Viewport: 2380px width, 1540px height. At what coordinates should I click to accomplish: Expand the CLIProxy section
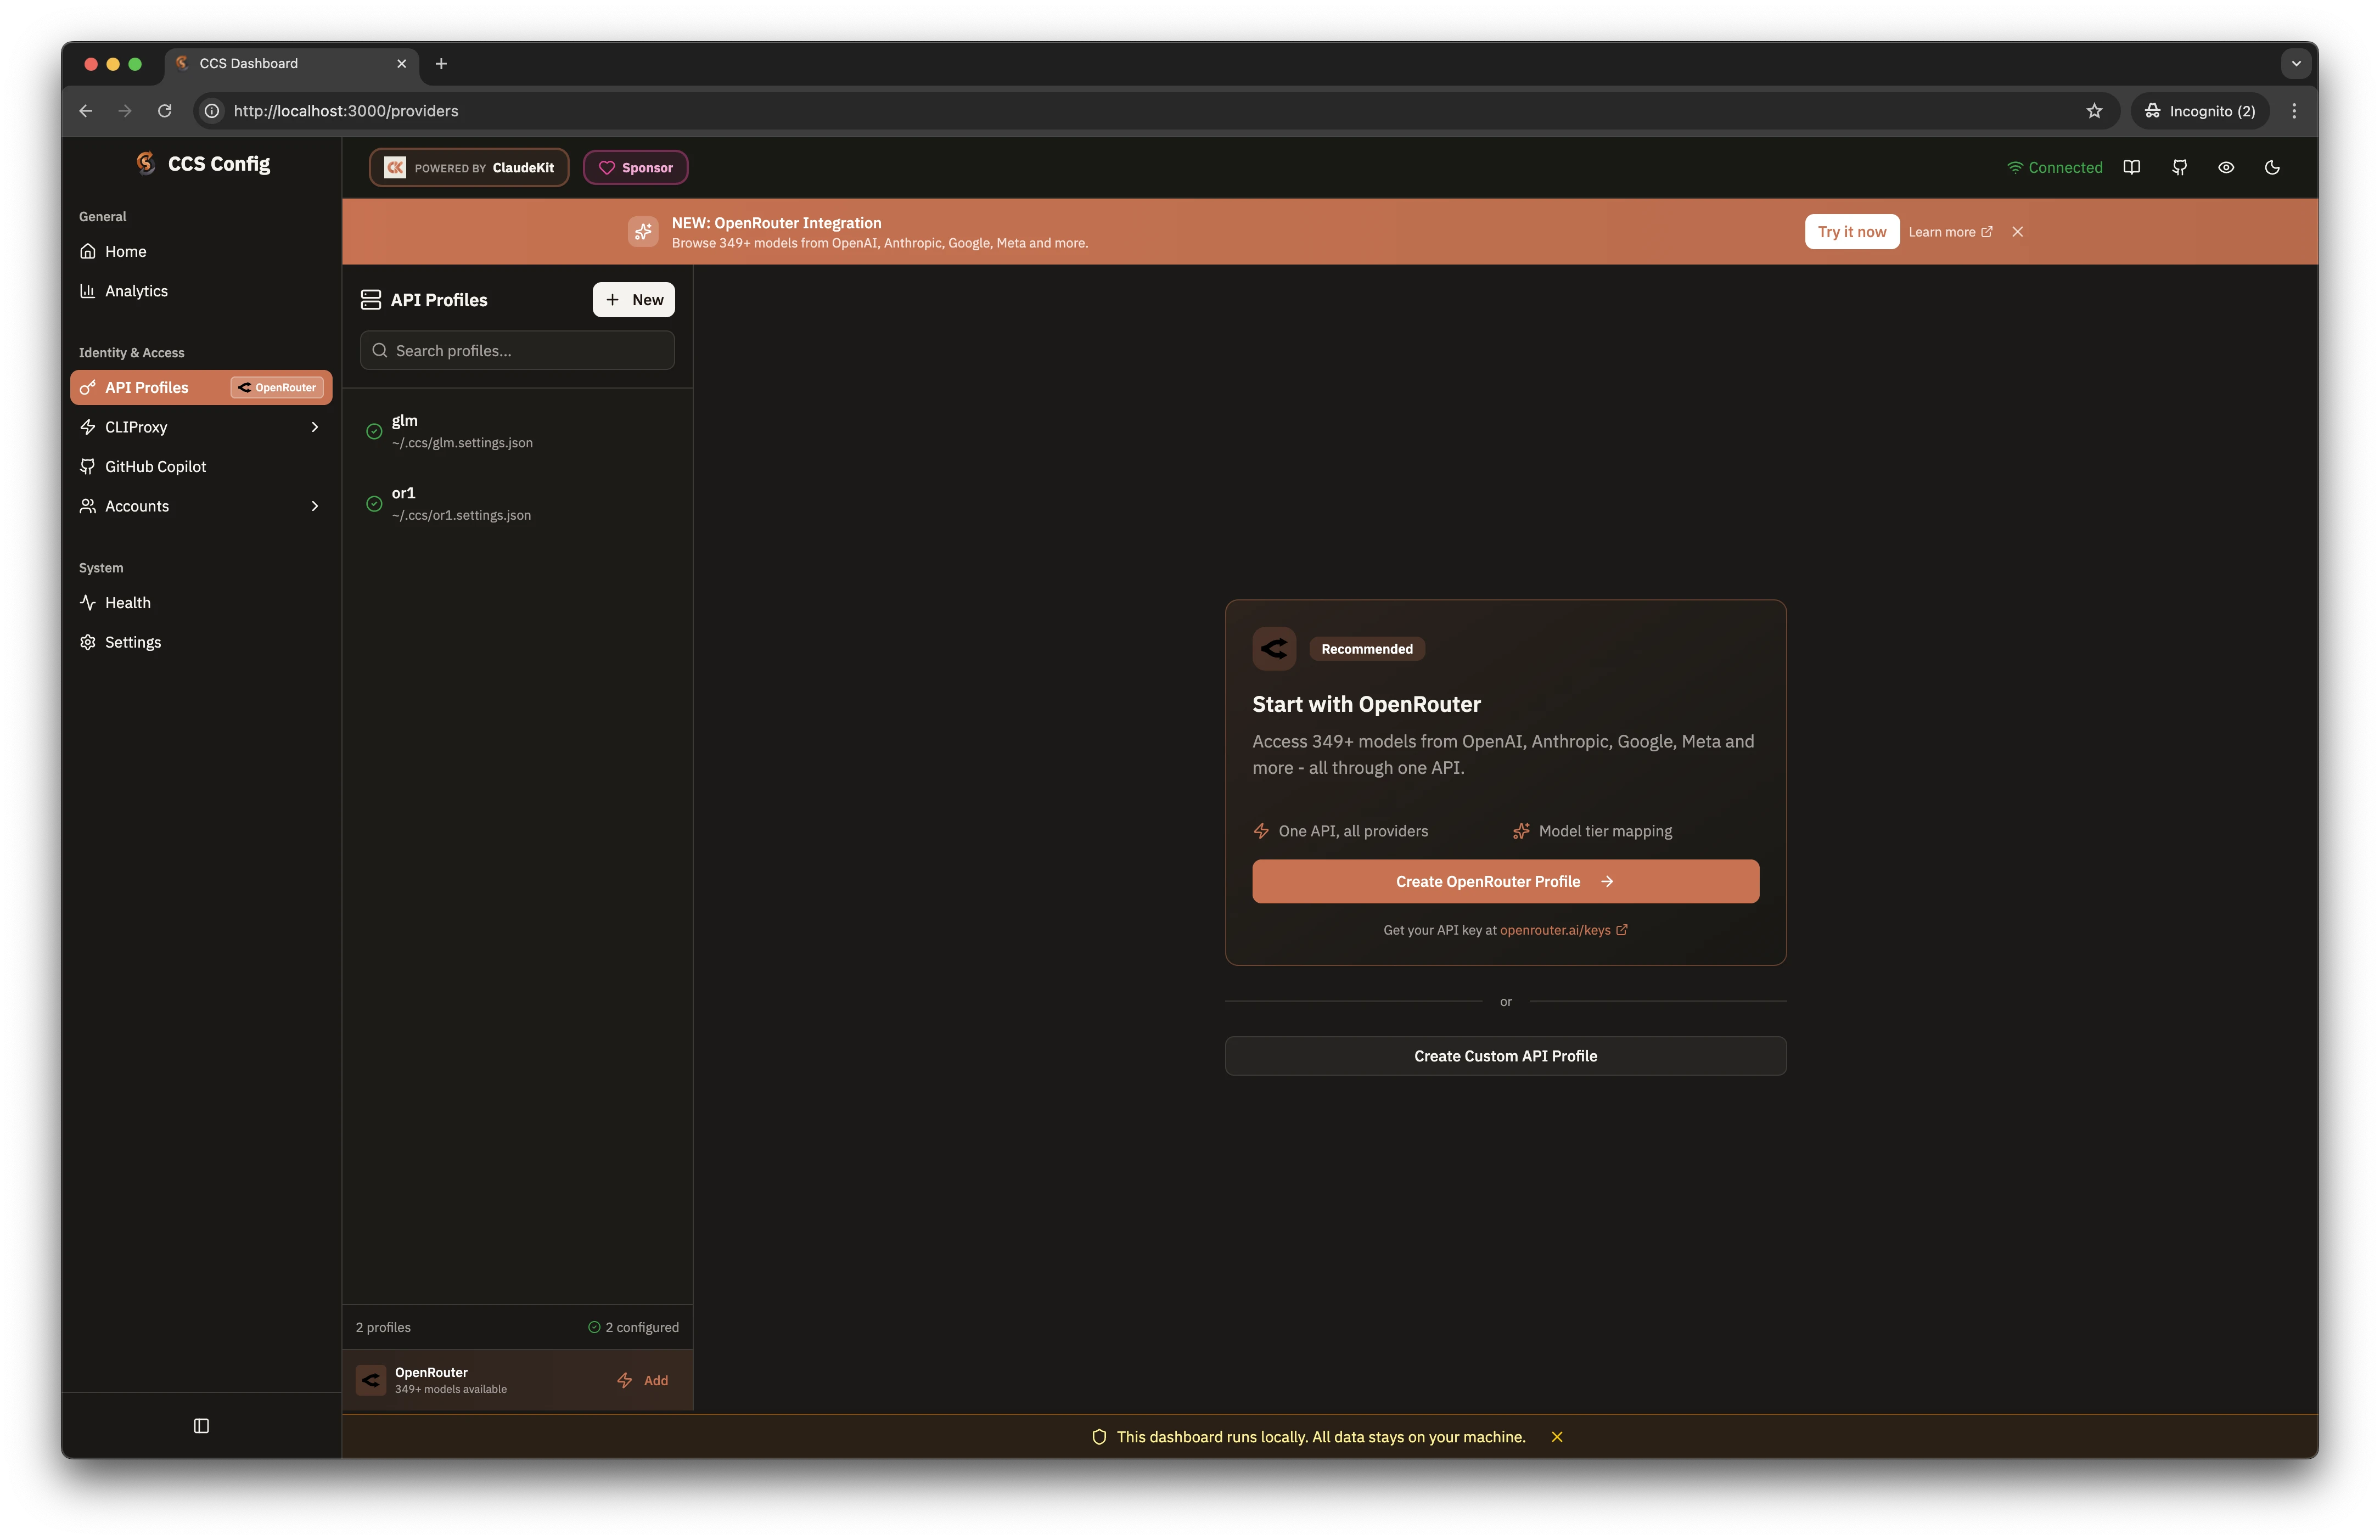pos(314,427)
